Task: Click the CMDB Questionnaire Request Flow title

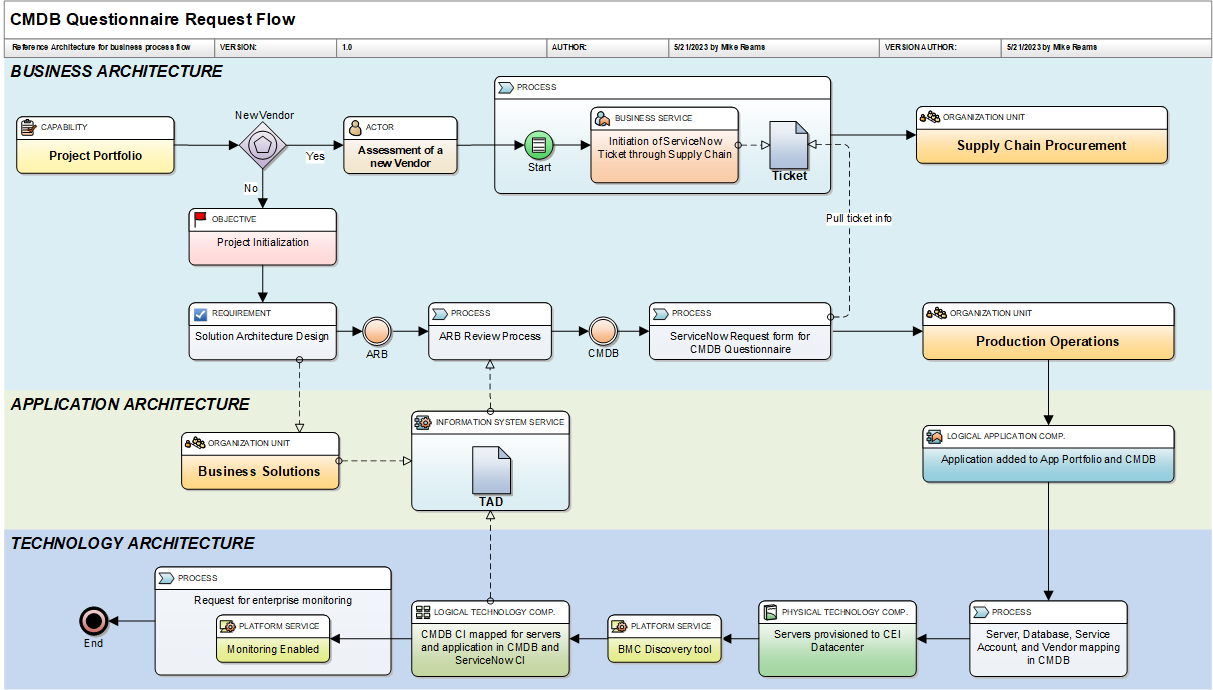Action: (x=153, y=19)
